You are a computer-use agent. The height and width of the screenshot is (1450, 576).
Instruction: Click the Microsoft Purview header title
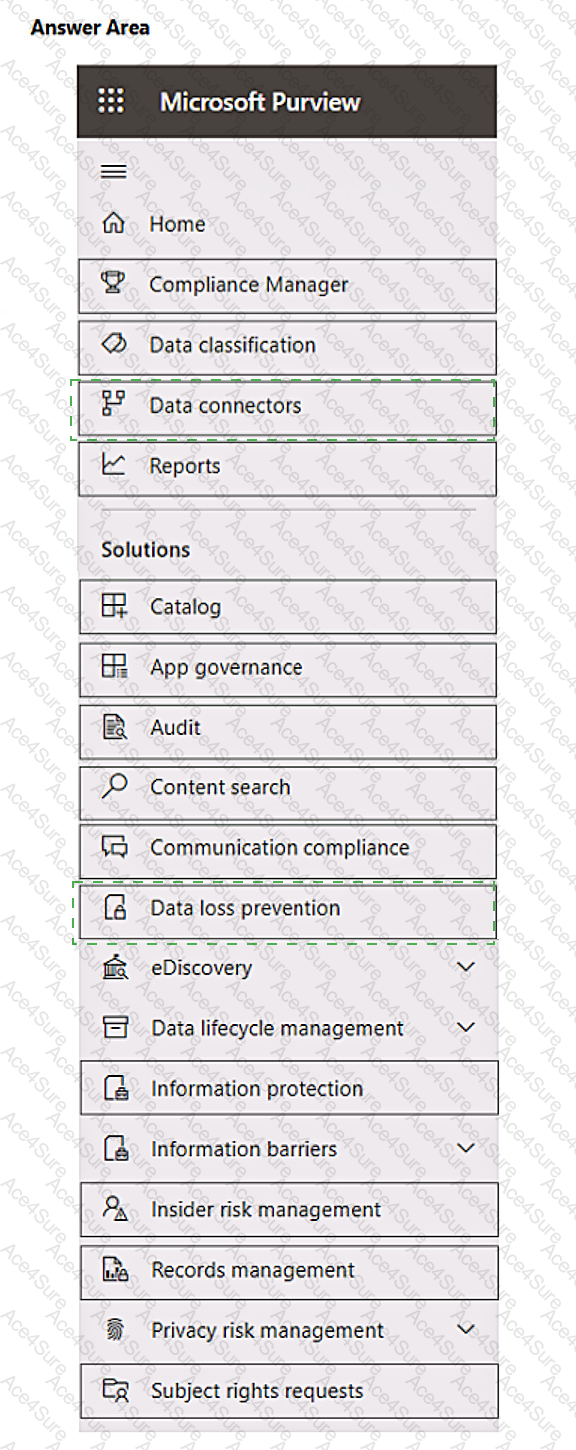[260, 101]
